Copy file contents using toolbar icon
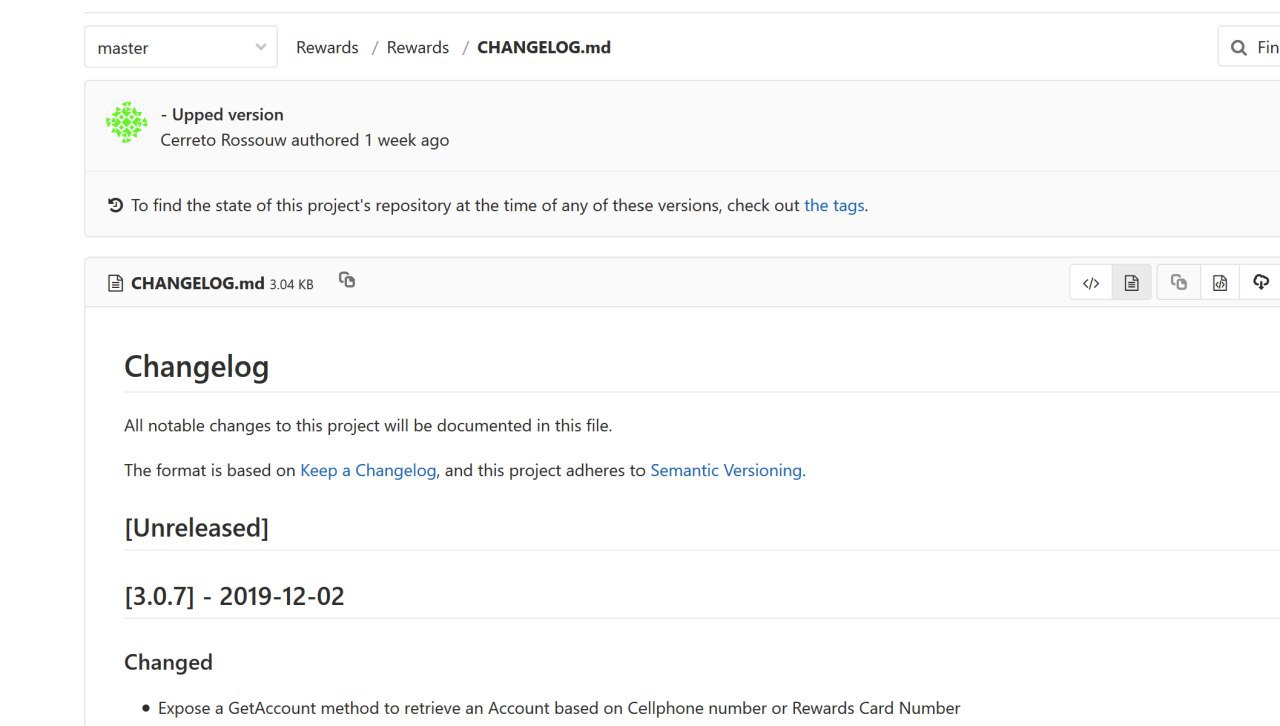The image size is (1280, 726). [x=1179, y=283]
